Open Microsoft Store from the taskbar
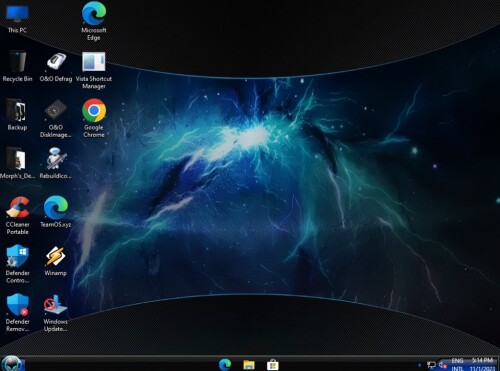500x371 pixels. coord(273,365)
